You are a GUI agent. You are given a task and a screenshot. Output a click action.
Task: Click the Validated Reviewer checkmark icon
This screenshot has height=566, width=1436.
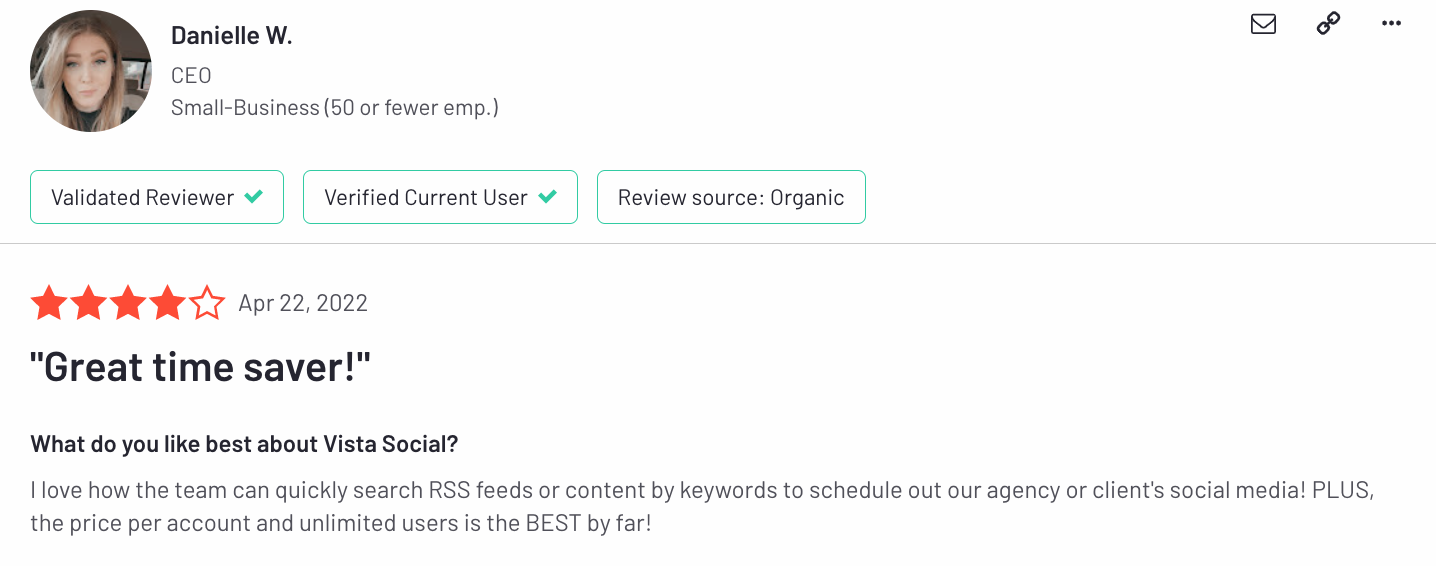[254, 197]
